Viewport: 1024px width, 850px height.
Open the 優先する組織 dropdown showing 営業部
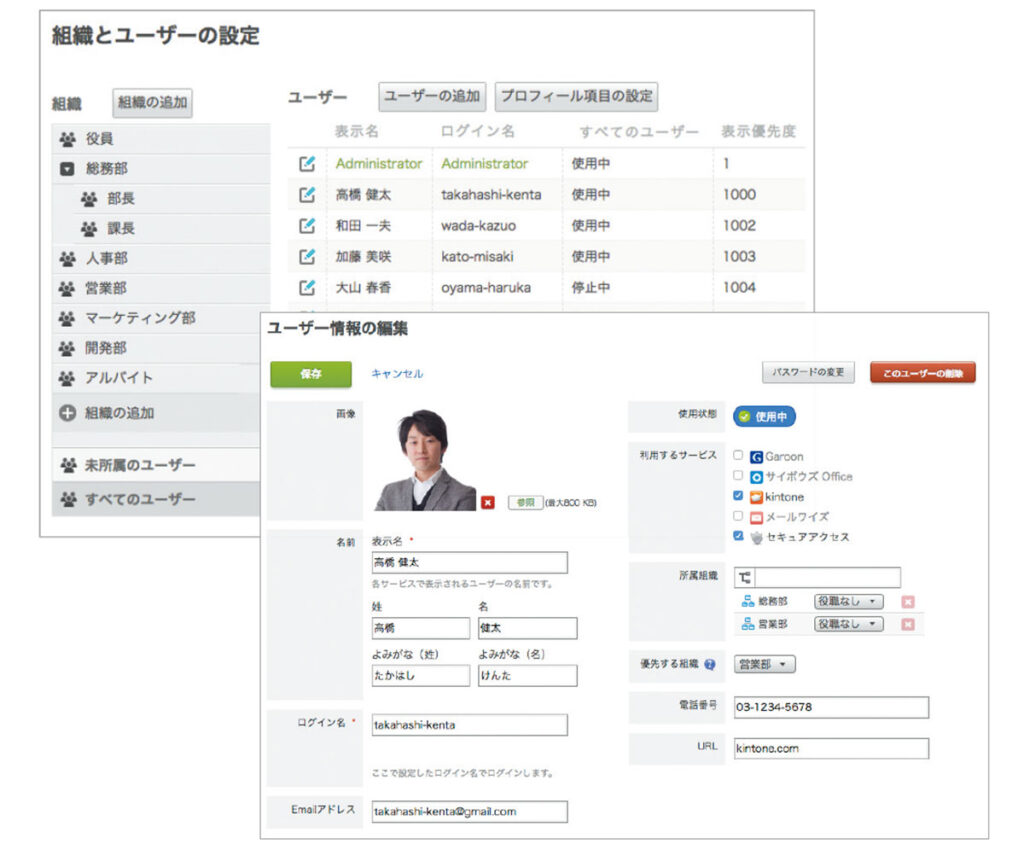point(766,664)
